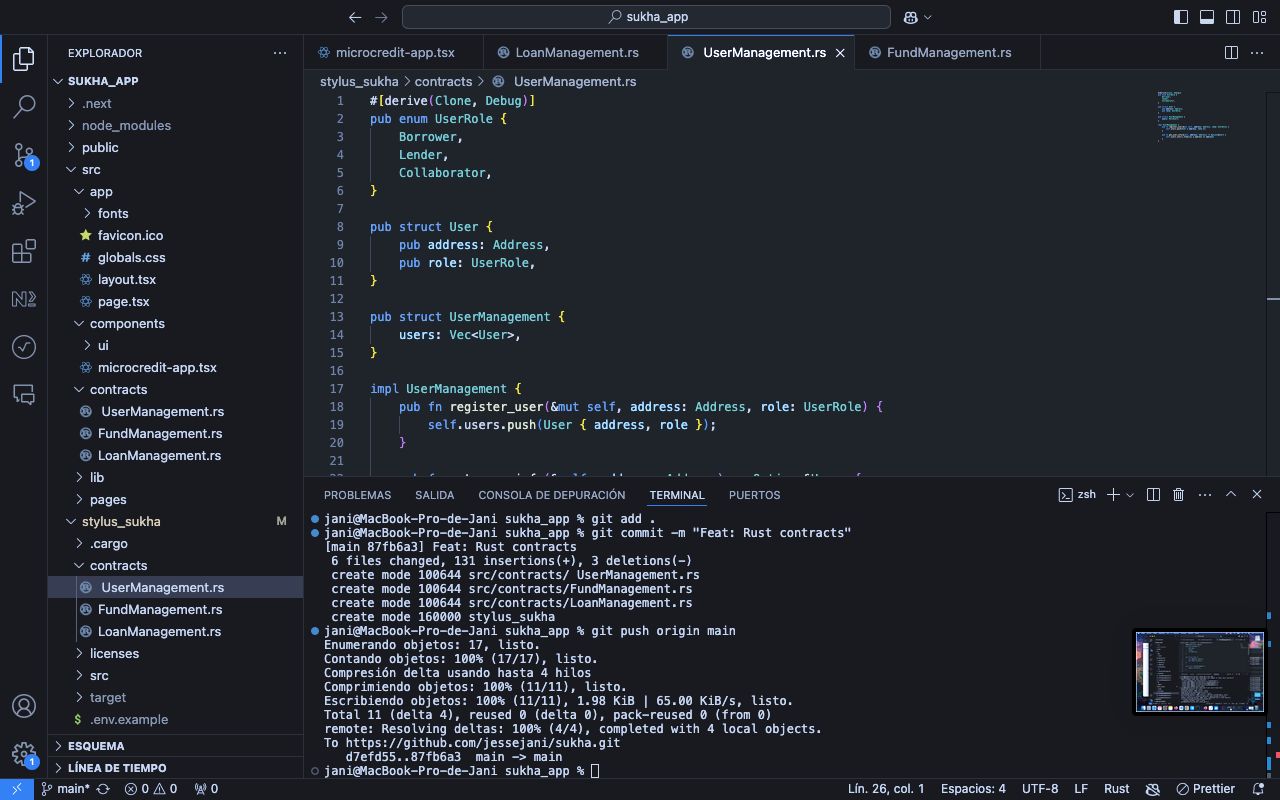Open the Search view in activity bar
The image size is (1280, 800).
click(24, 107)
